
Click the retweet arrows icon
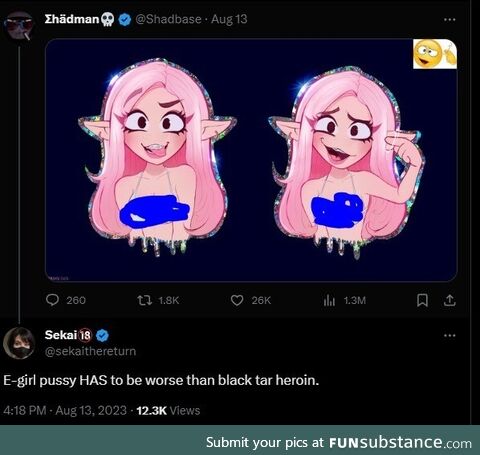coord(145,300)
